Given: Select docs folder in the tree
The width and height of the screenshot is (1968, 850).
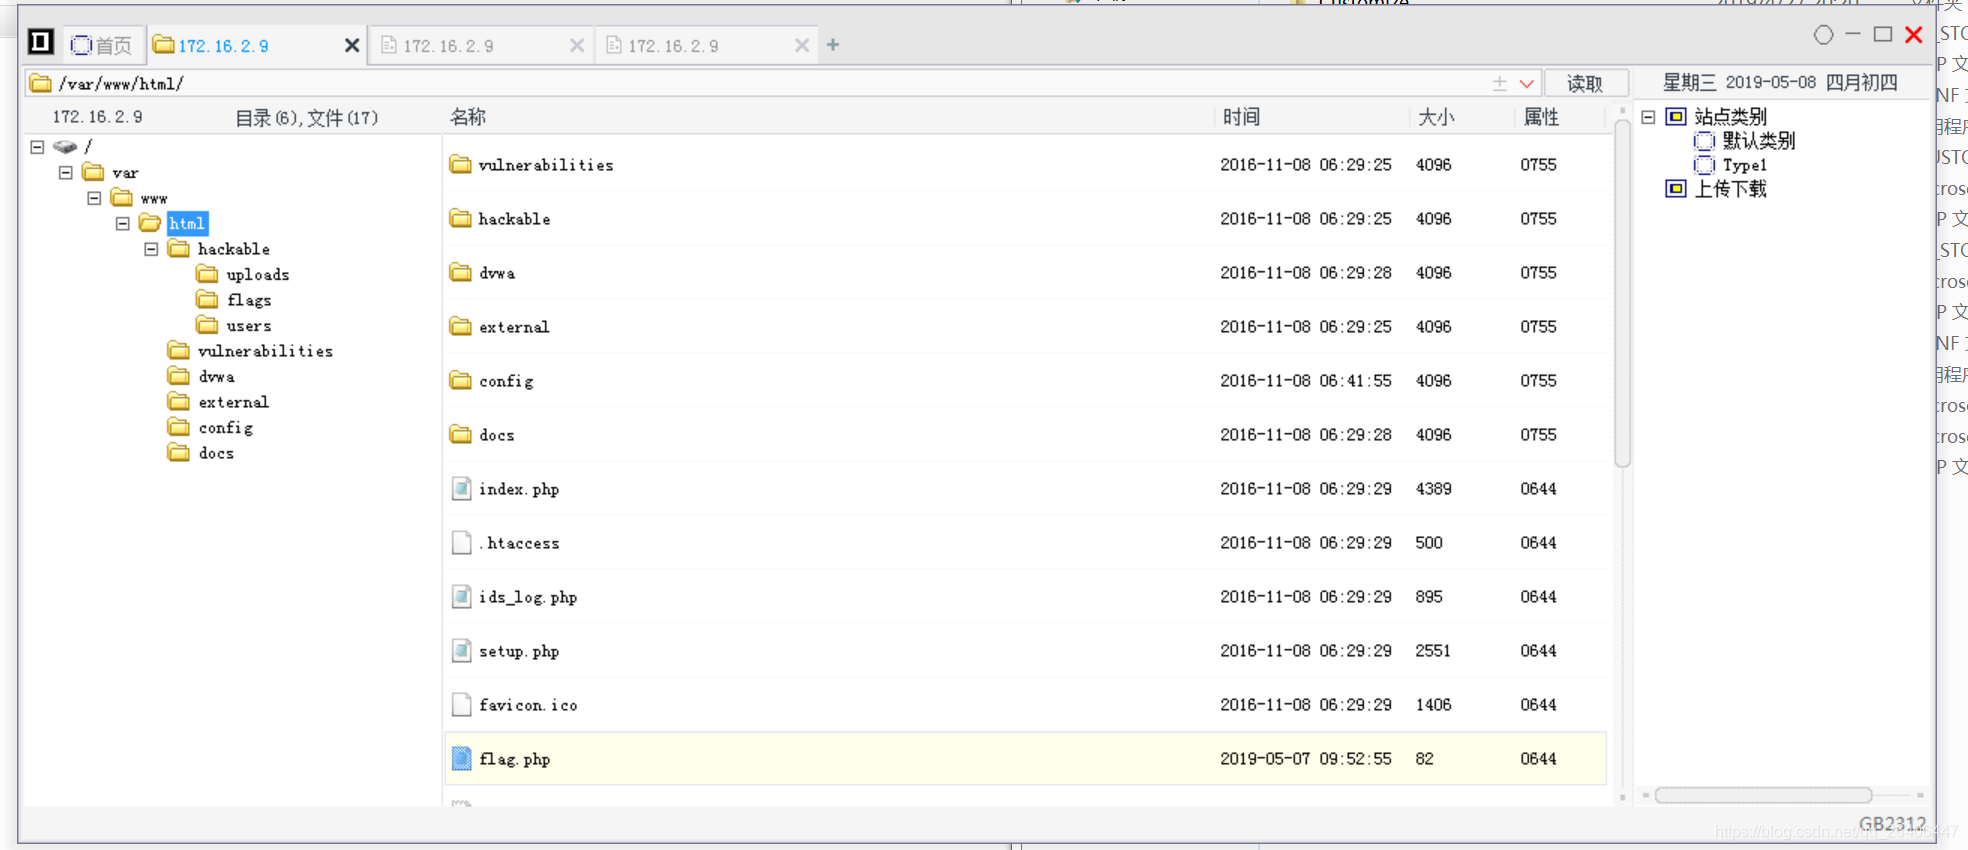Looking at the screenshot, I should [x=216, y=453].
